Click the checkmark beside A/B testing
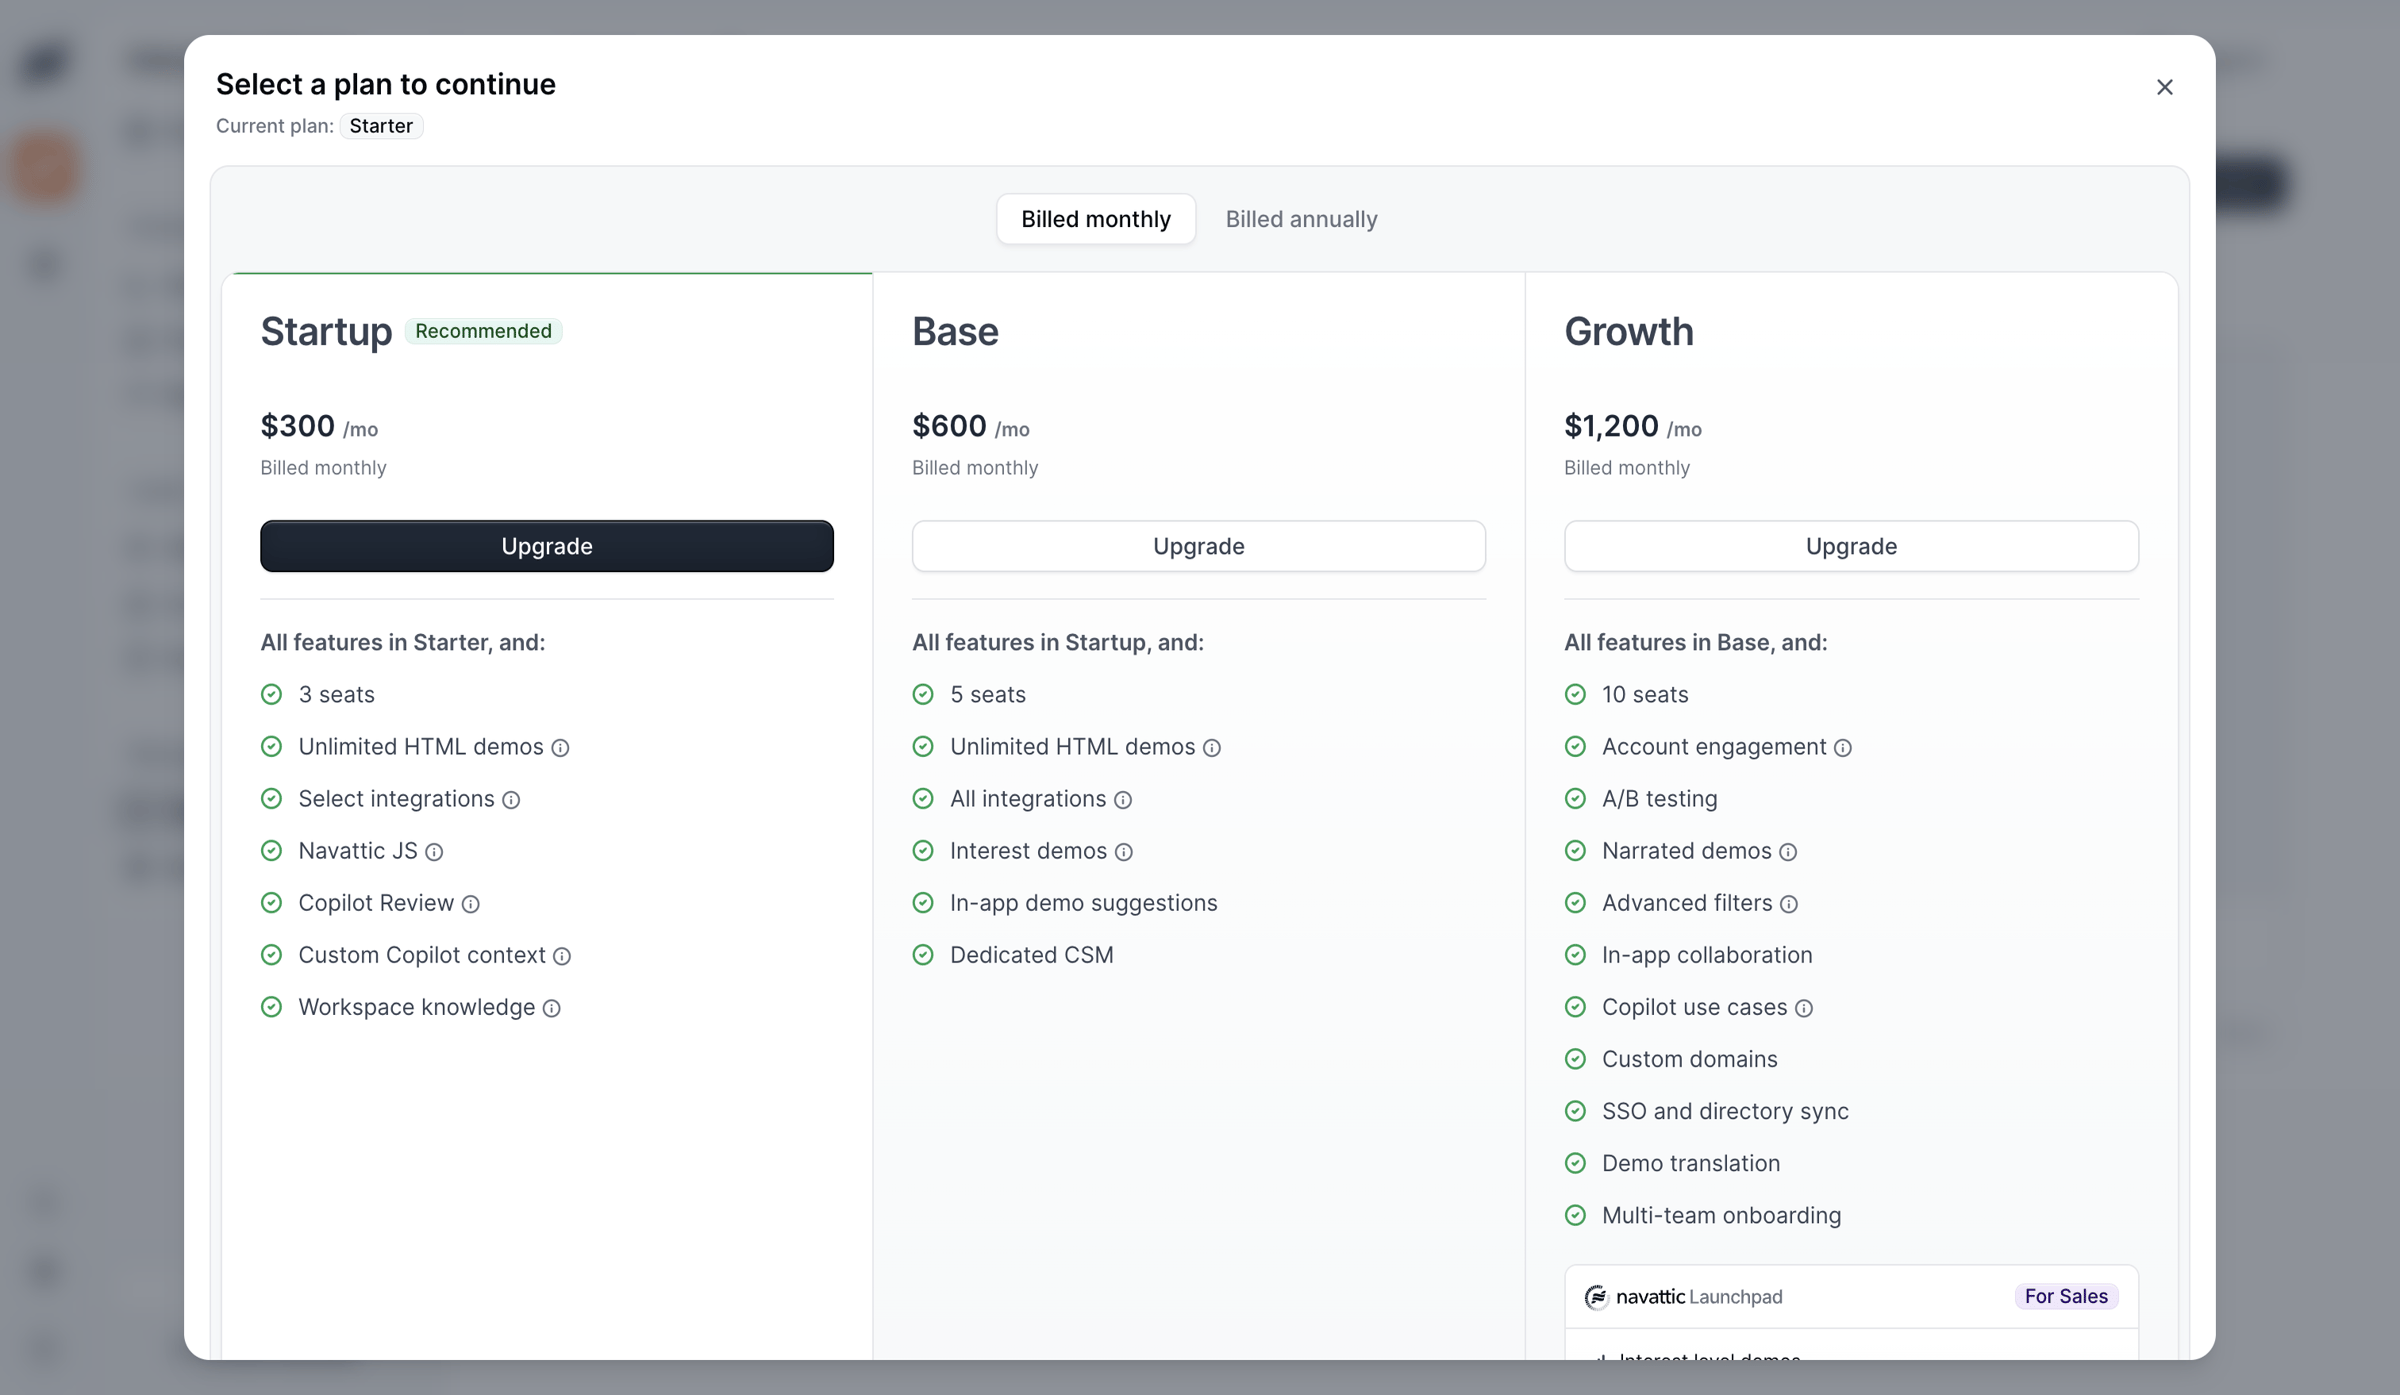This screenshot has height=1395, width=2400. (1575, 798)
